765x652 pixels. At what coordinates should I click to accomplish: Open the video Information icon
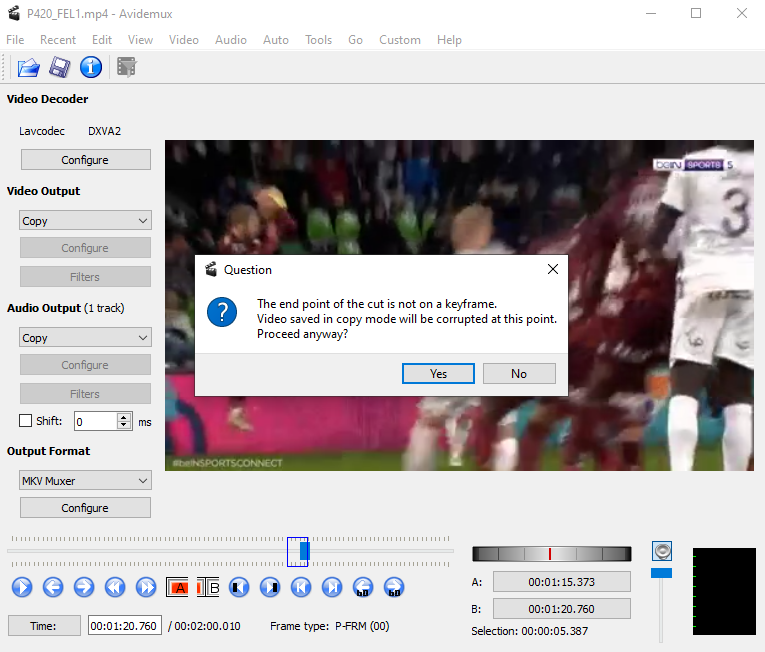coord(91,68)
